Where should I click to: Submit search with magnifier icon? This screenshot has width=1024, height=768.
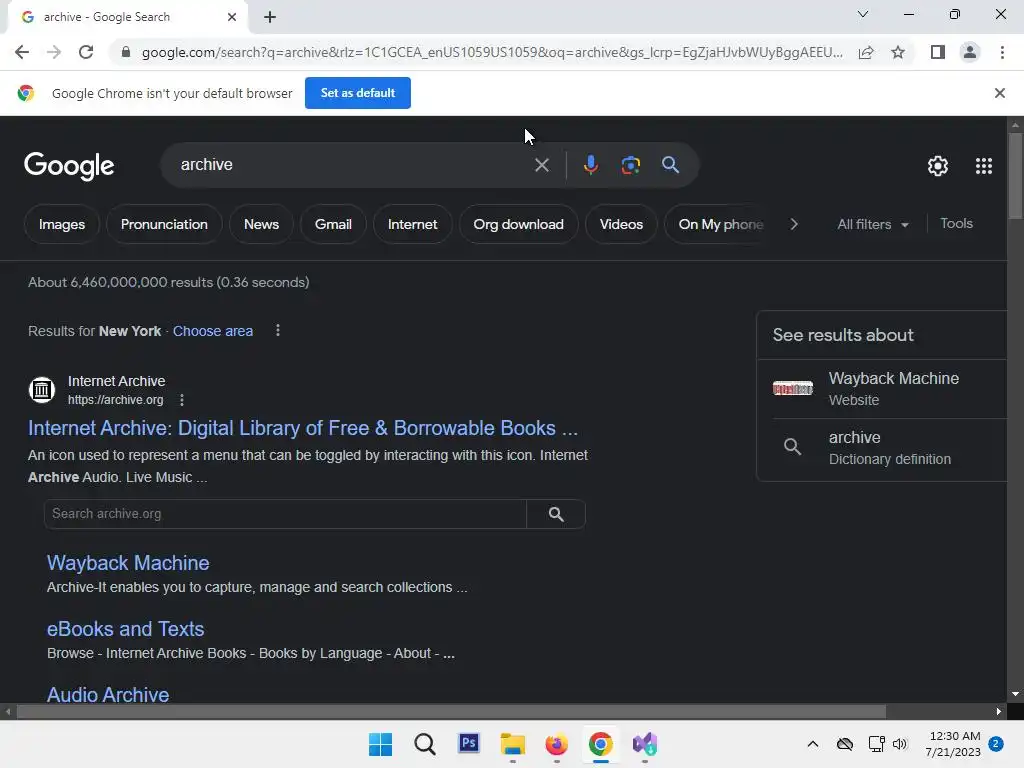coord(671,165)
